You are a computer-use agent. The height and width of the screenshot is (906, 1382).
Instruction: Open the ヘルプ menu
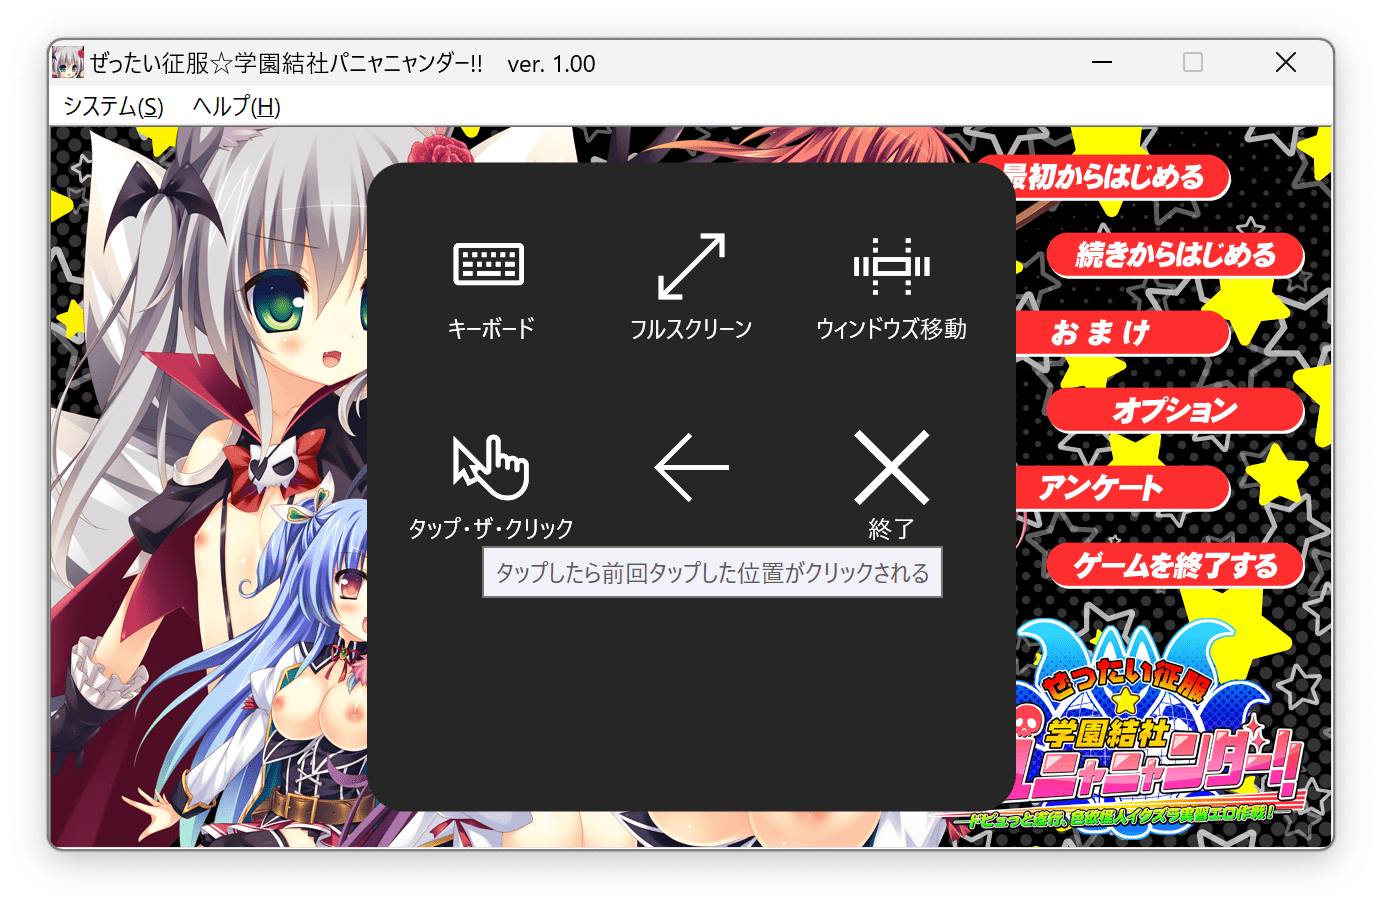coord(236,106)
